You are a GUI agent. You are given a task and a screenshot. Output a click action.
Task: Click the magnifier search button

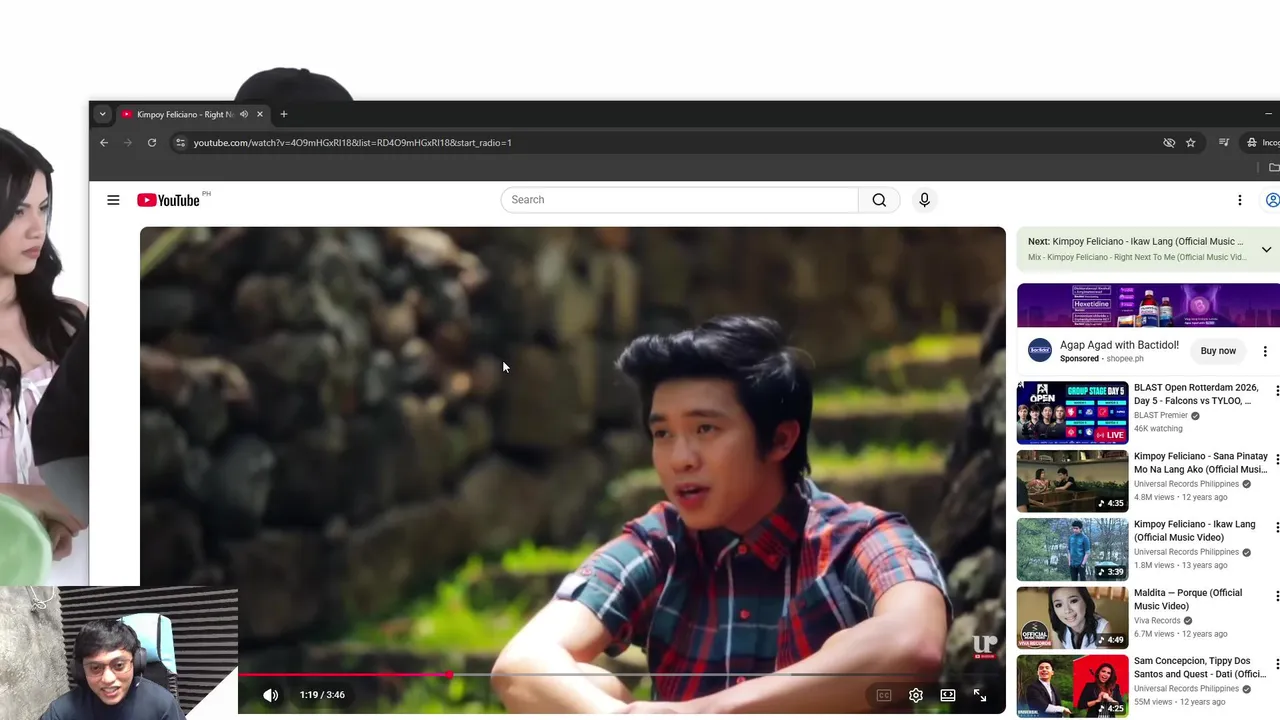879,200
